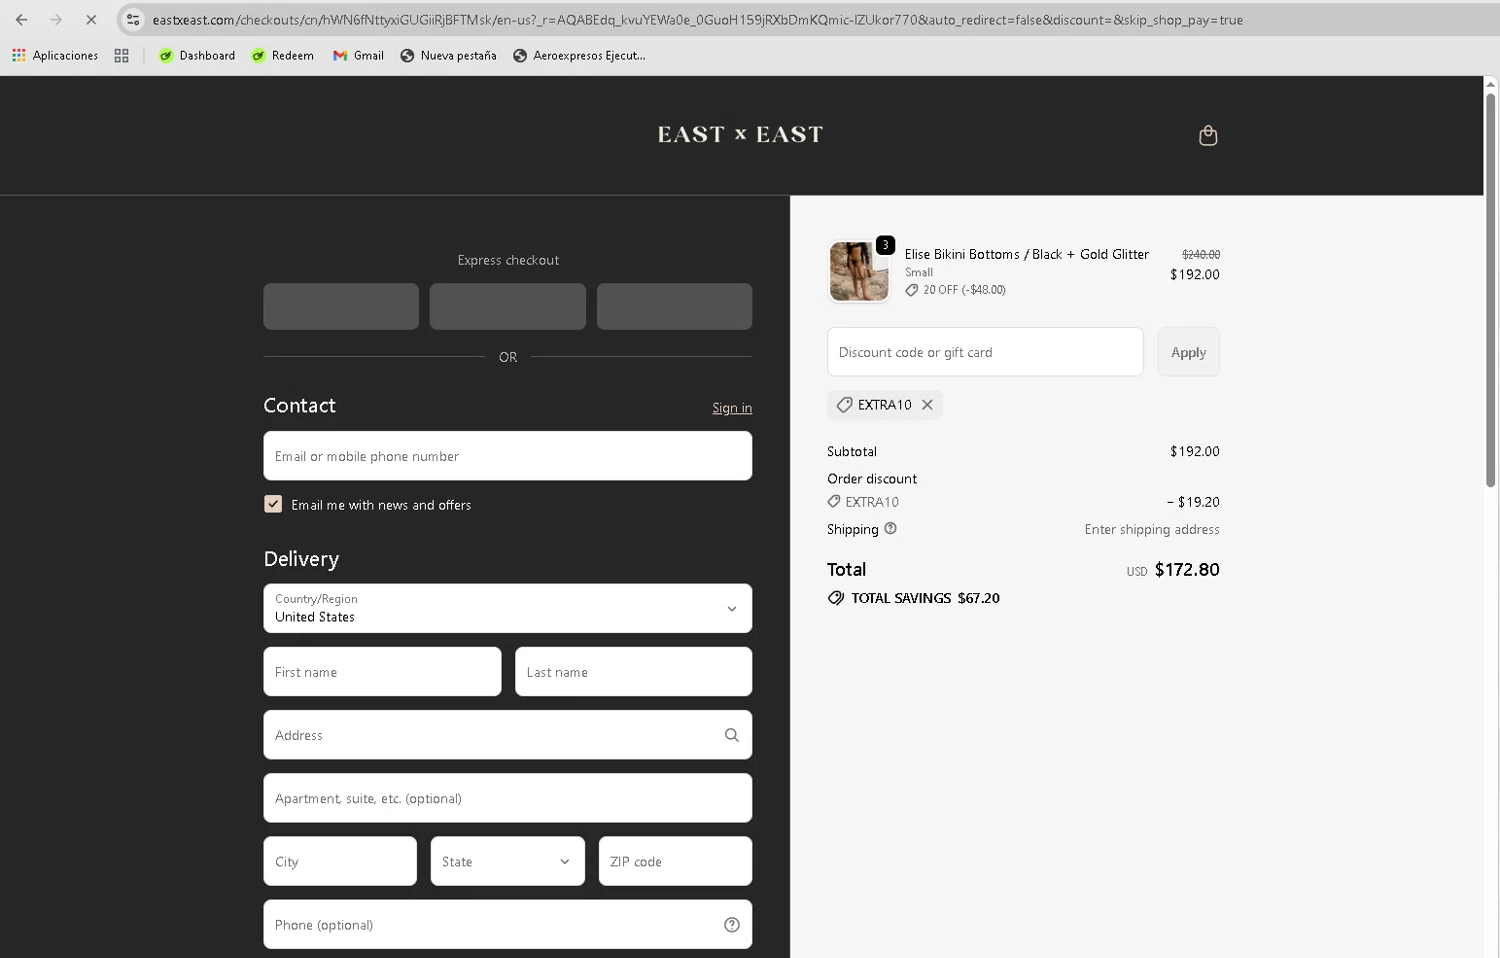Click the browser forward arrow
This screenshot has width=1500, height=958.
pyautogui.click(x=56, y=19)
